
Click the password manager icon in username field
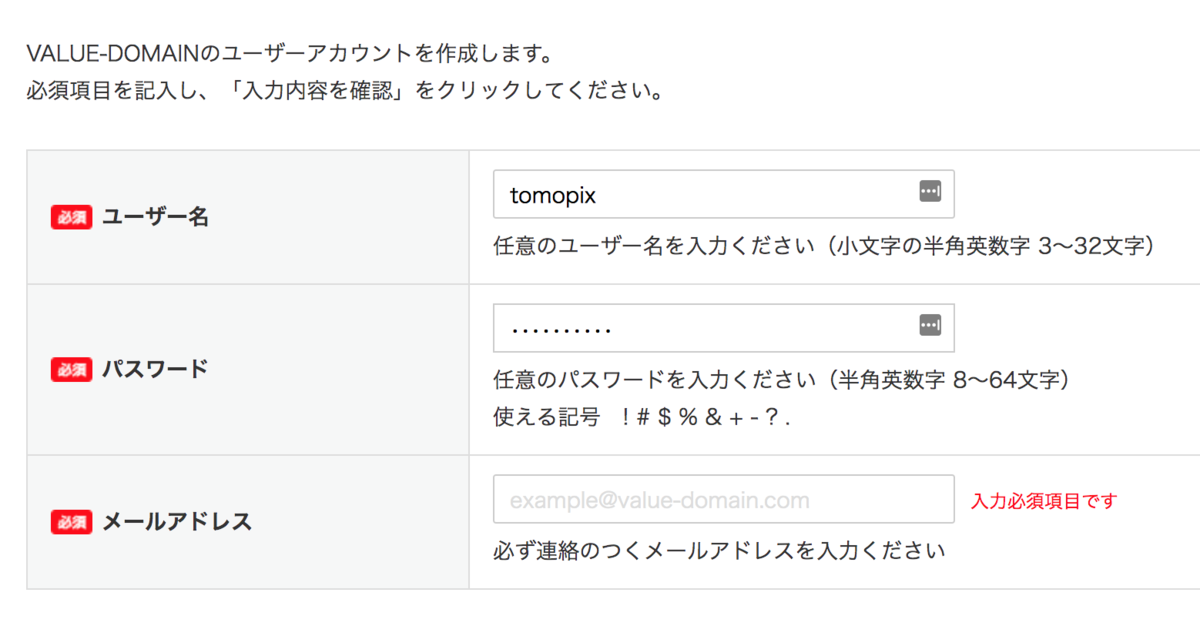tap(930, 191)
